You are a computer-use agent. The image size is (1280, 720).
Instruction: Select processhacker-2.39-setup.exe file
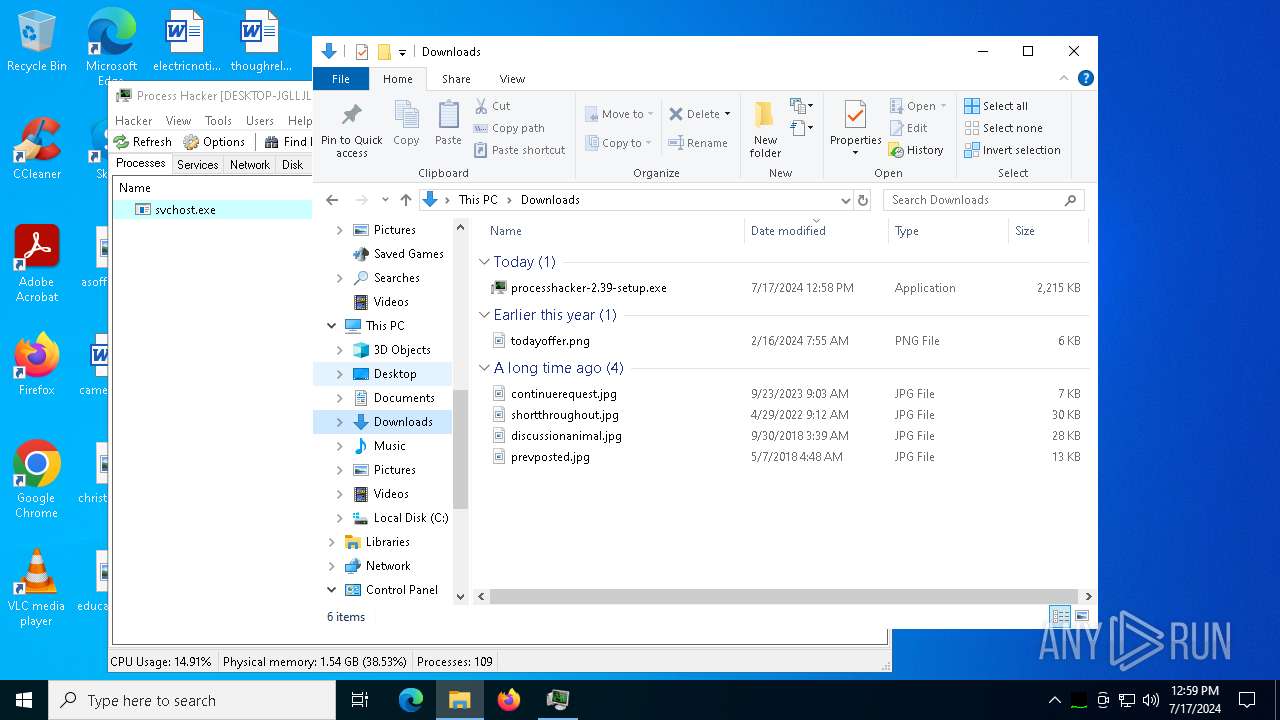[588, 288]
